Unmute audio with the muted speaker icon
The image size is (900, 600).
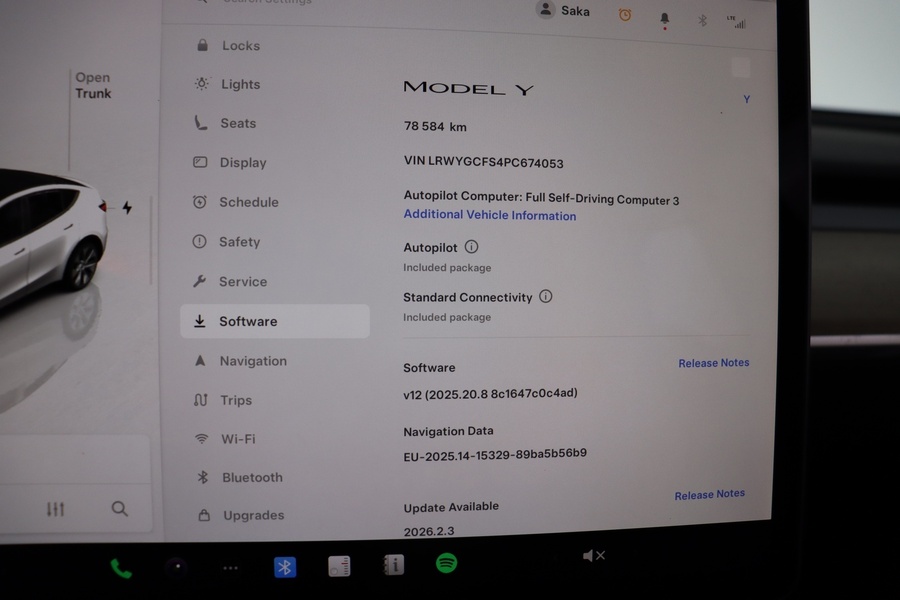[593, 555]
